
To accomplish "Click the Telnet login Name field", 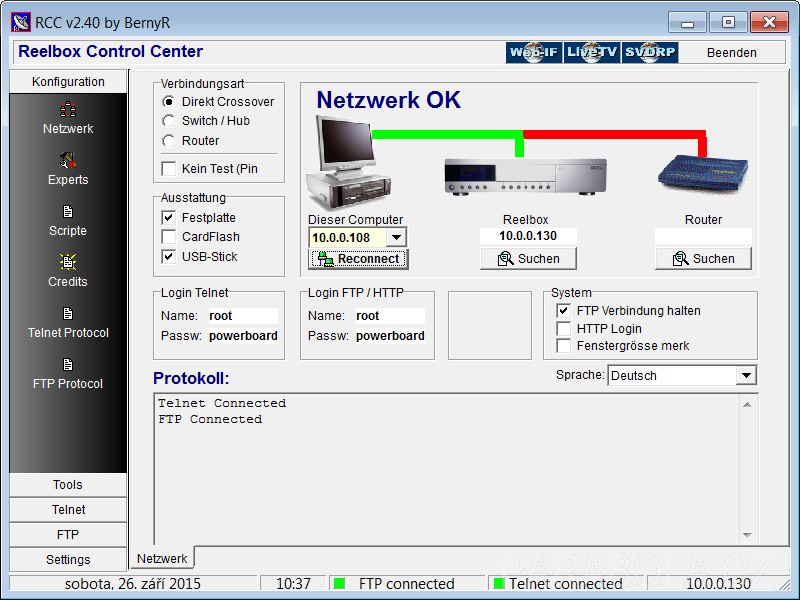I will point(243,316).
